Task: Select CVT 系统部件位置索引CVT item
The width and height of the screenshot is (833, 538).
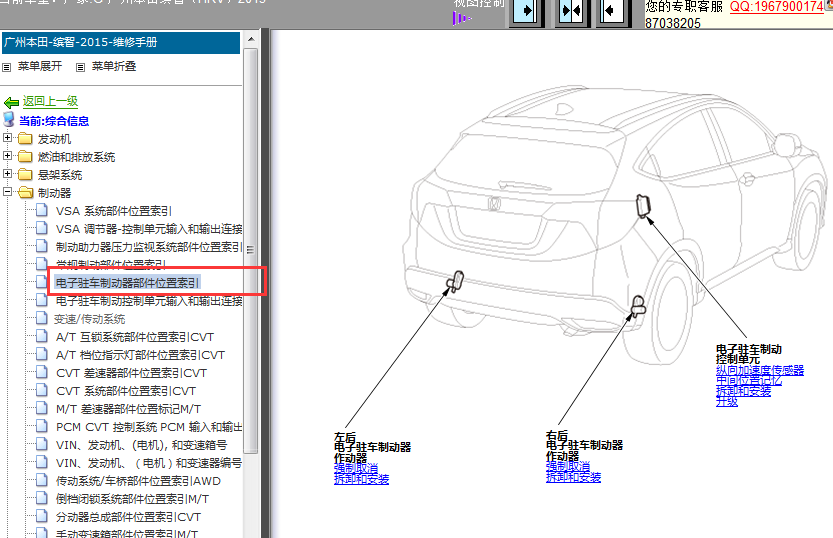Action: click(126, 391)
